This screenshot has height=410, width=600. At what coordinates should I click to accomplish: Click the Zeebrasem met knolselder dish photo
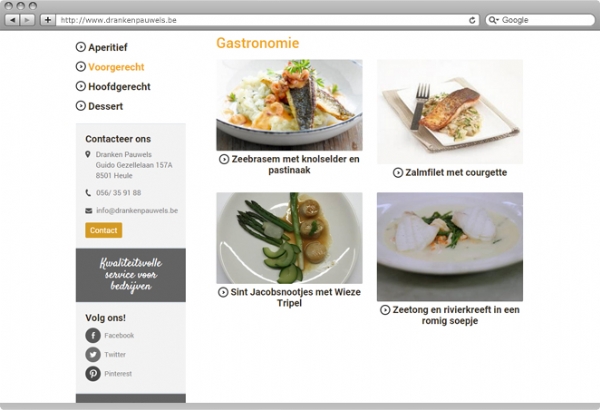[x=289, y=105]
